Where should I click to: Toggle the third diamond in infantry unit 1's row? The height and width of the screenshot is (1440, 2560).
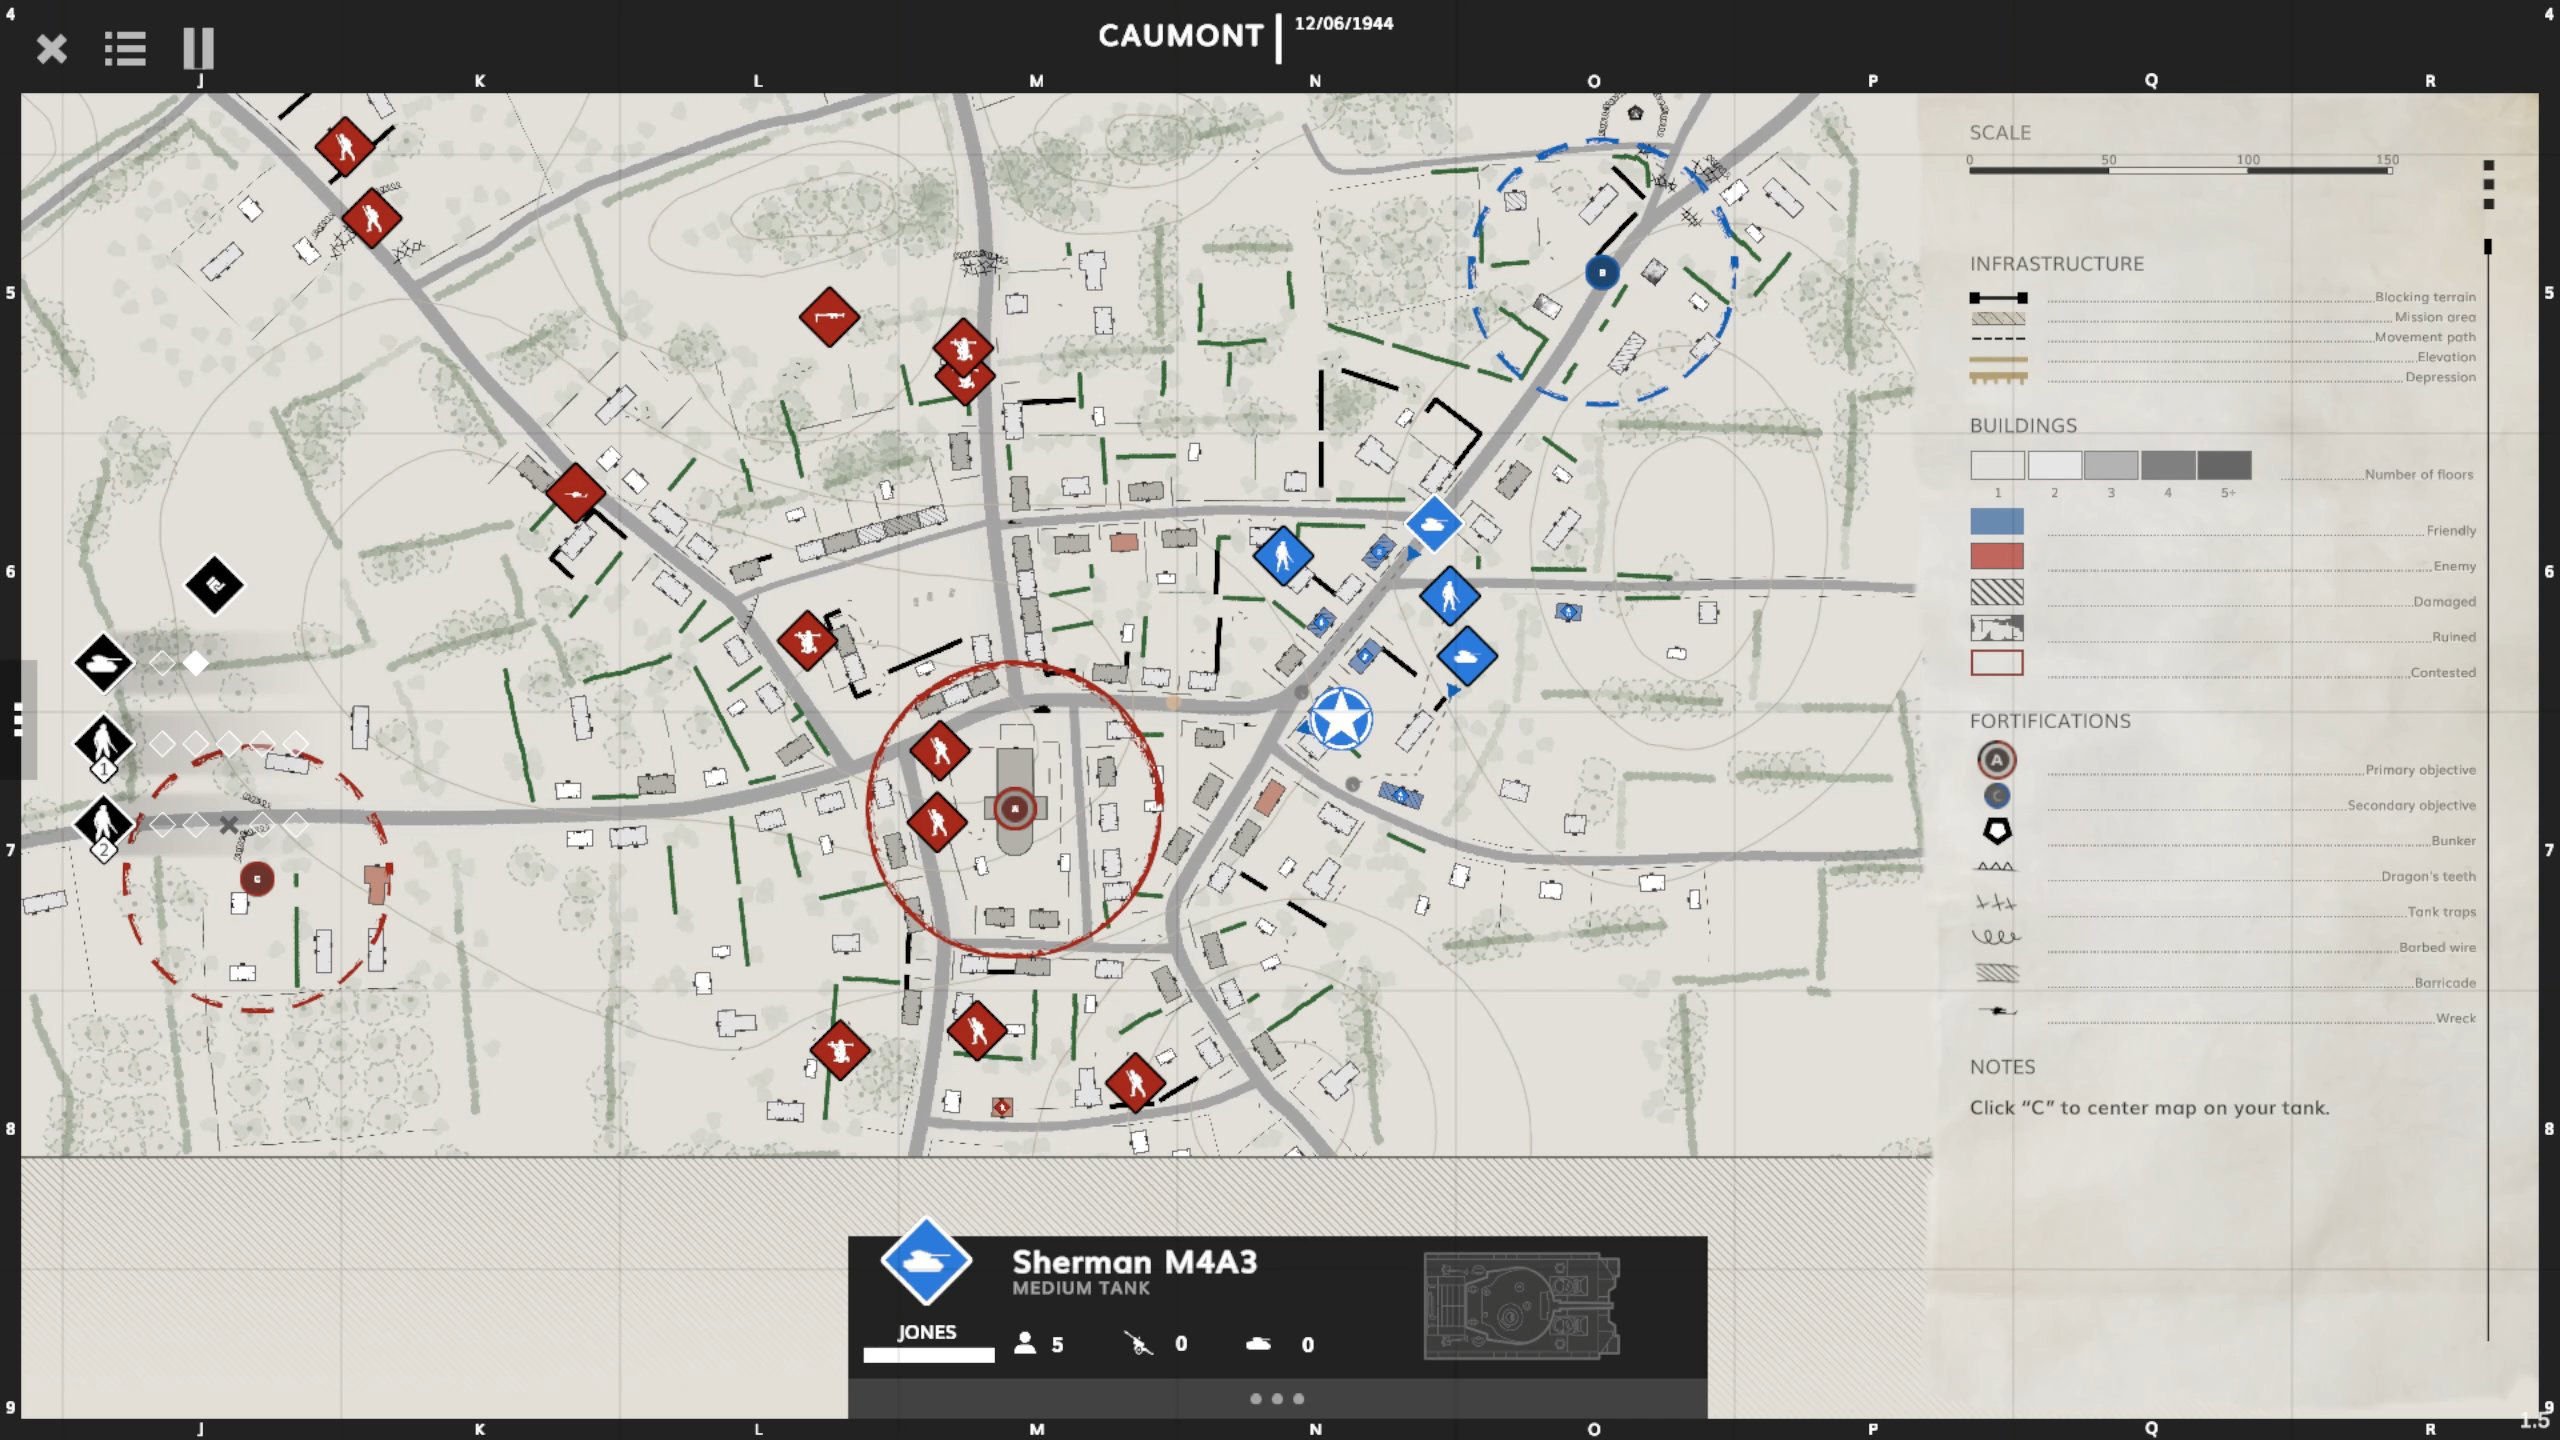[229, 743]
